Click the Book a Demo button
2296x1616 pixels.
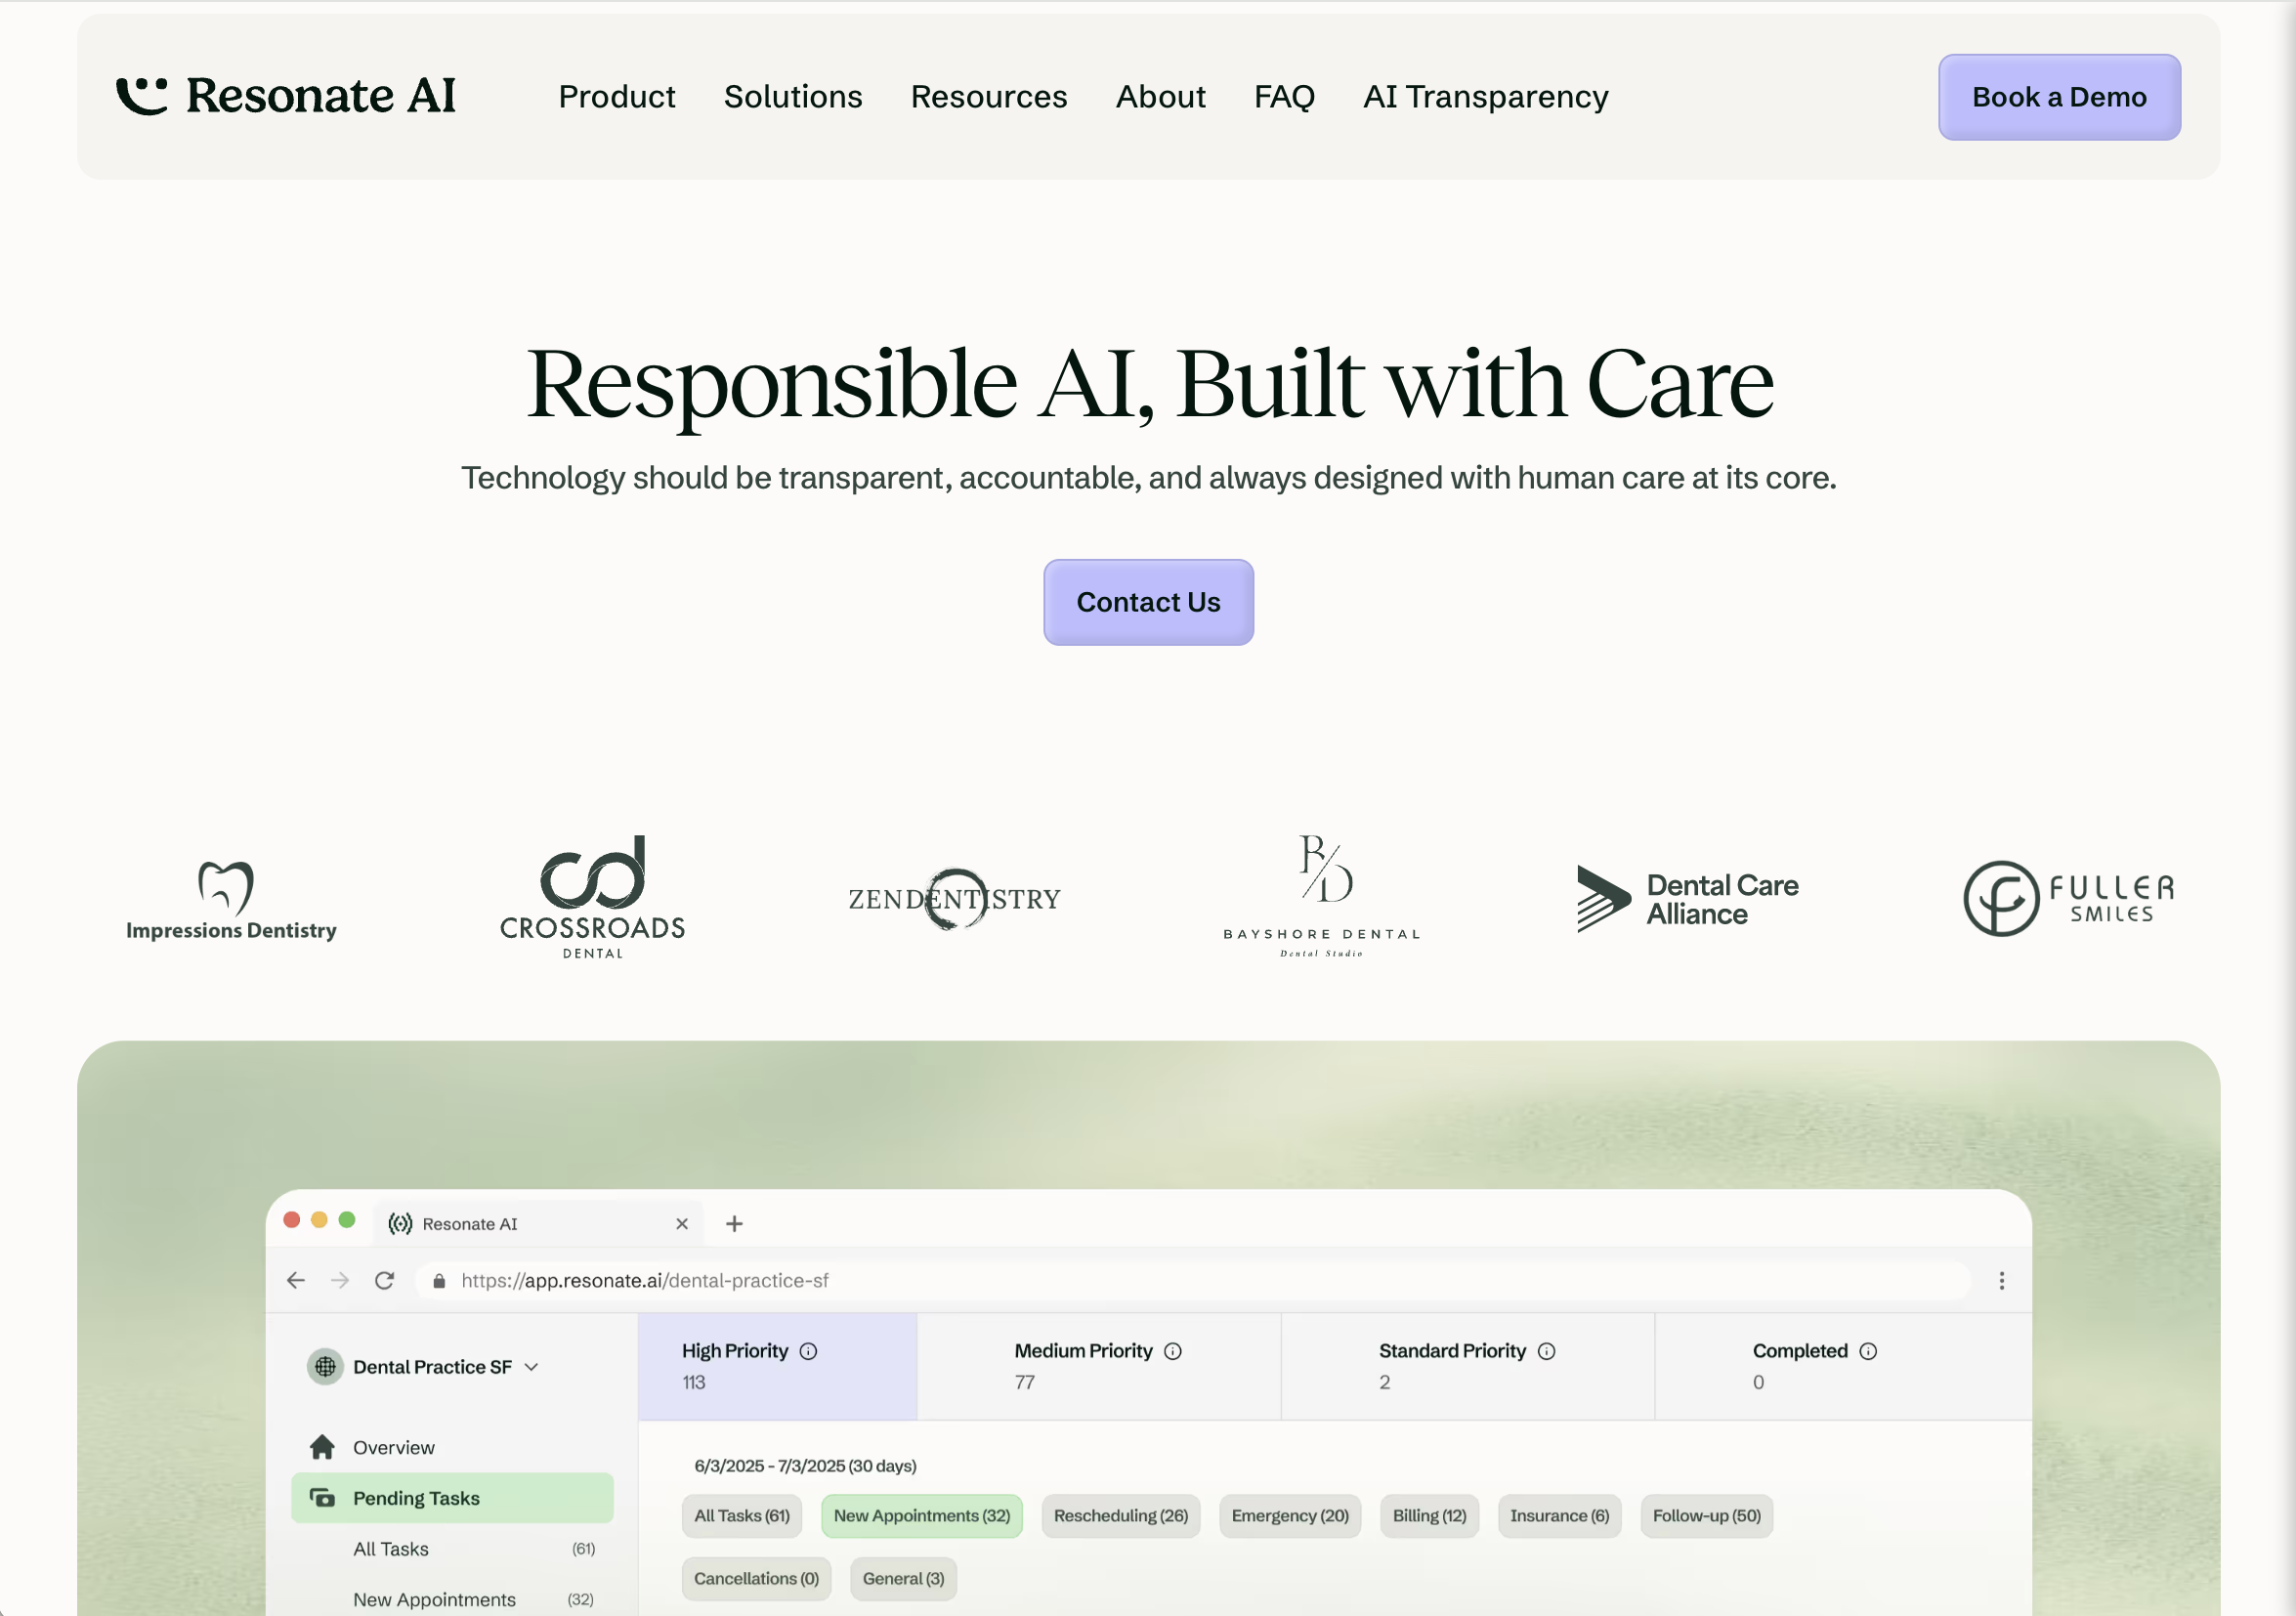coord(2059,96)
